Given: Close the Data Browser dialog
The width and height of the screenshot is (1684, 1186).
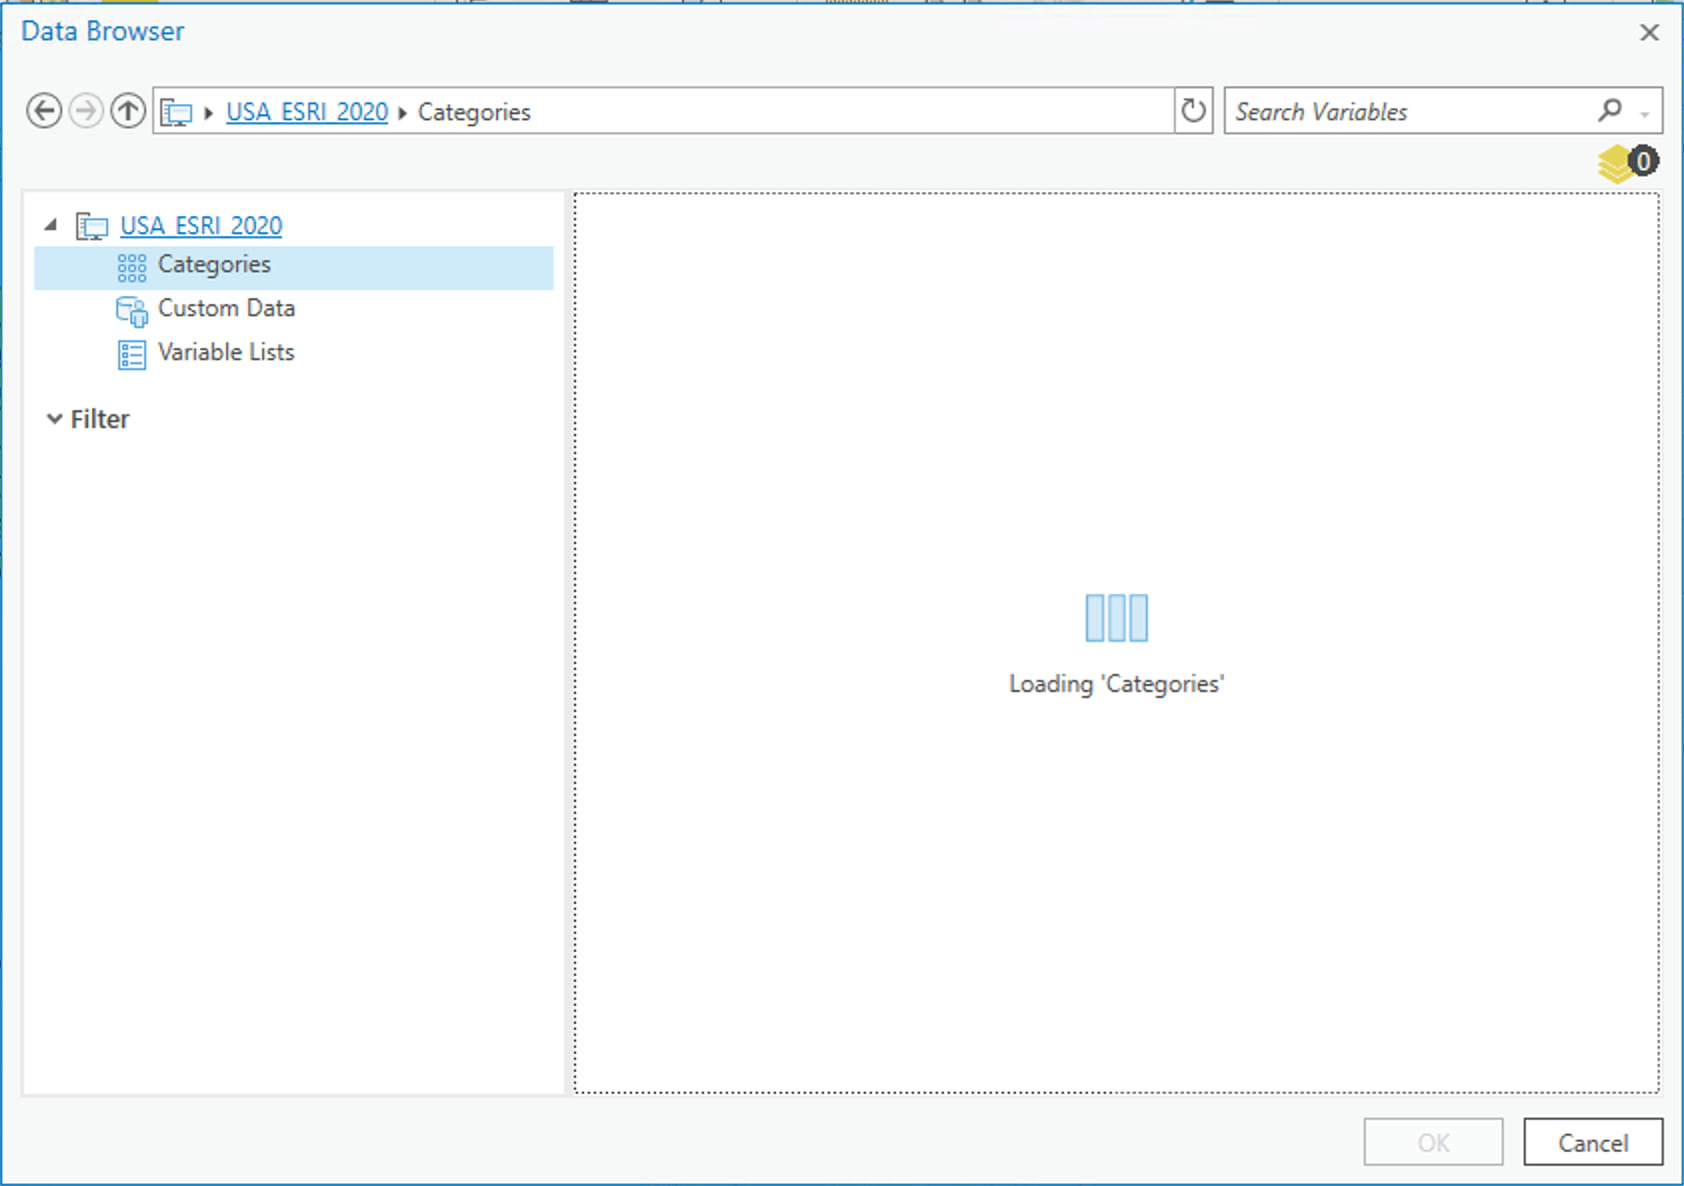Looking at the screenshot, I should click(x=1650, y=32).
